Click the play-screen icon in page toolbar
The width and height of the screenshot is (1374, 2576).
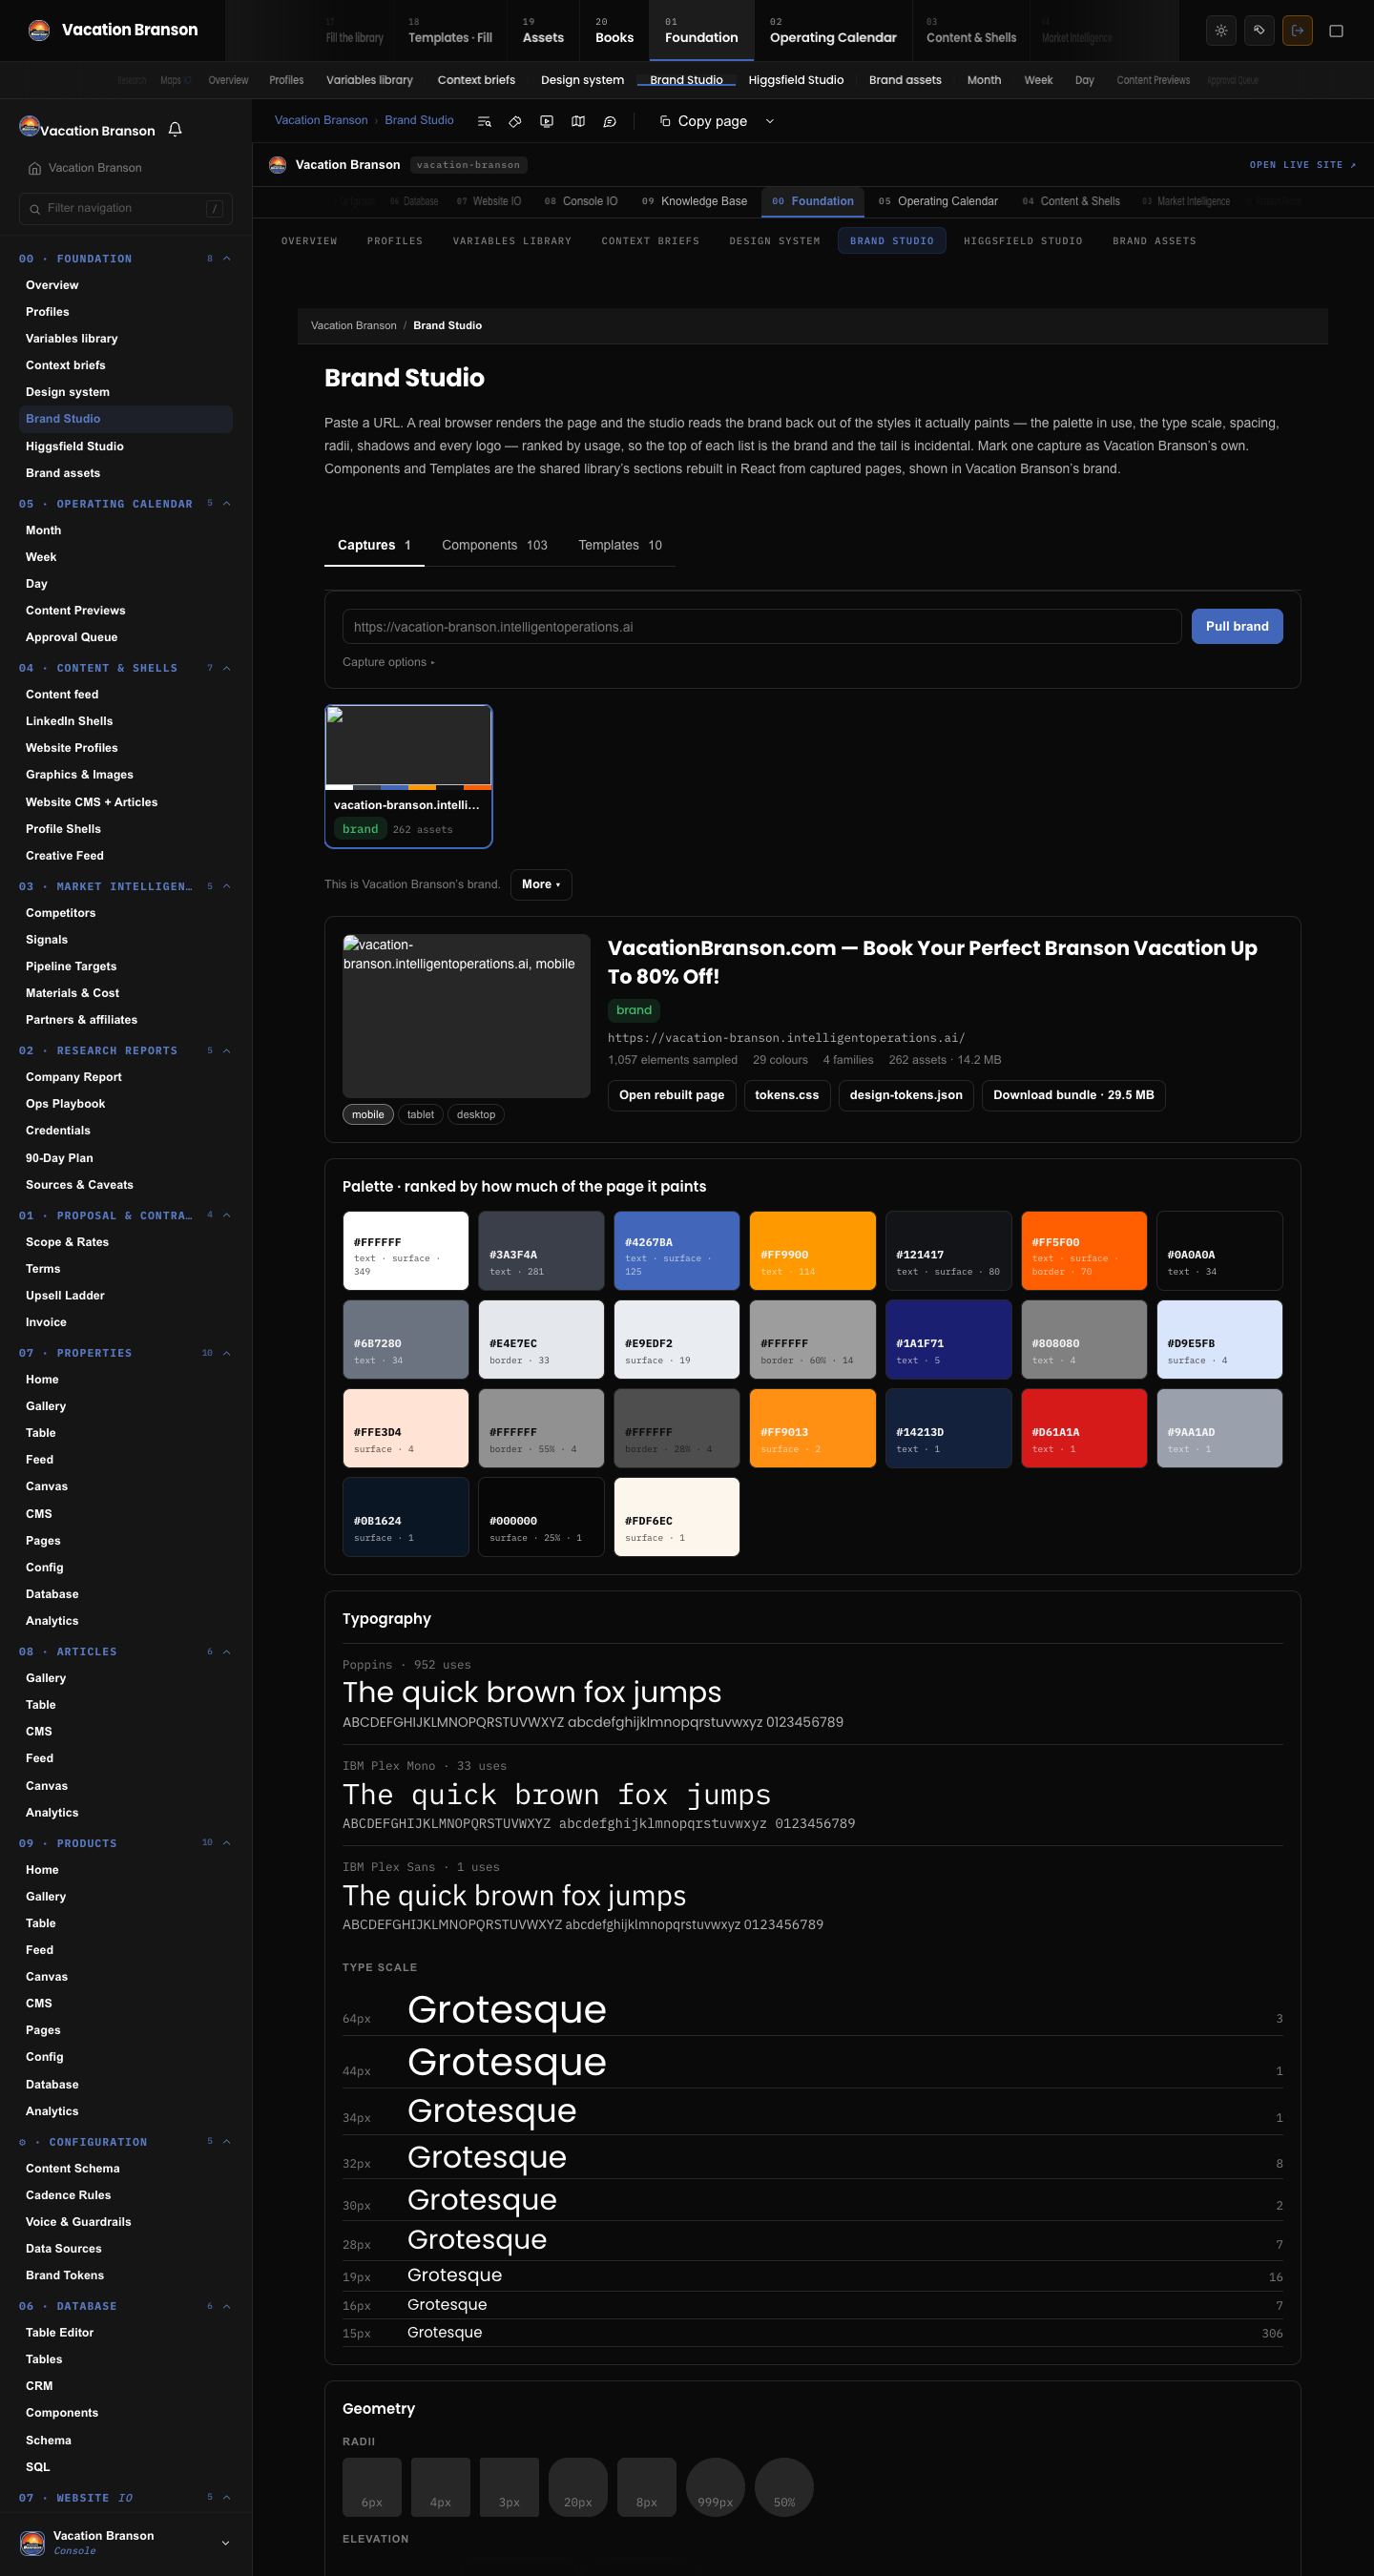[546, 121]
